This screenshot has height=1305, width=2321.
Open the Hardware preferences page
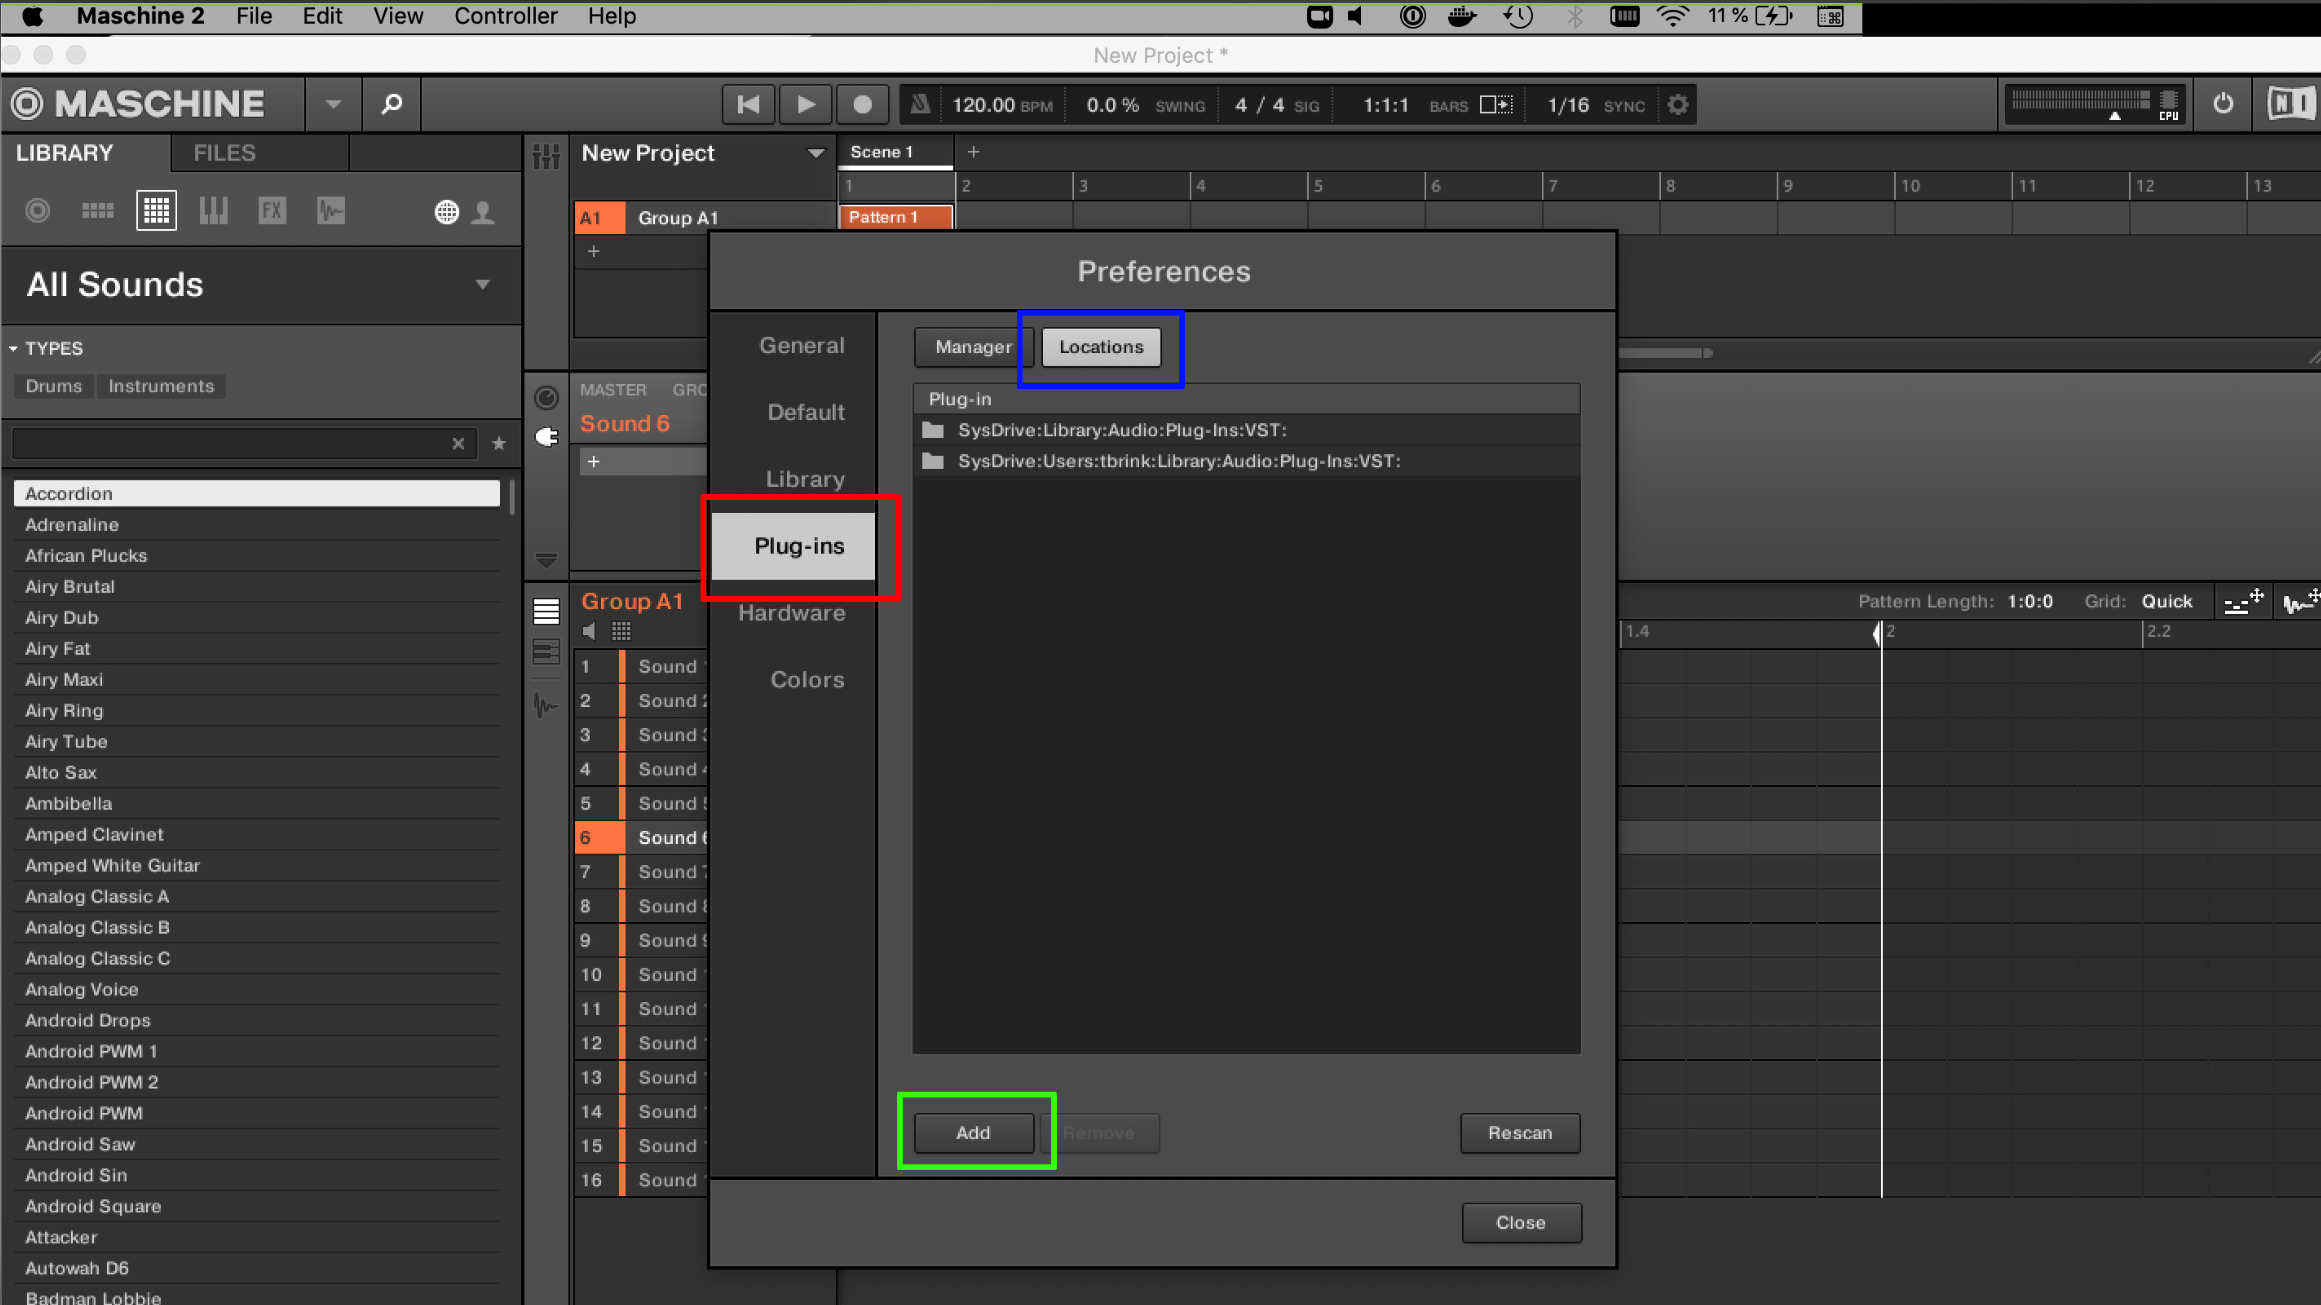[792, 613]
